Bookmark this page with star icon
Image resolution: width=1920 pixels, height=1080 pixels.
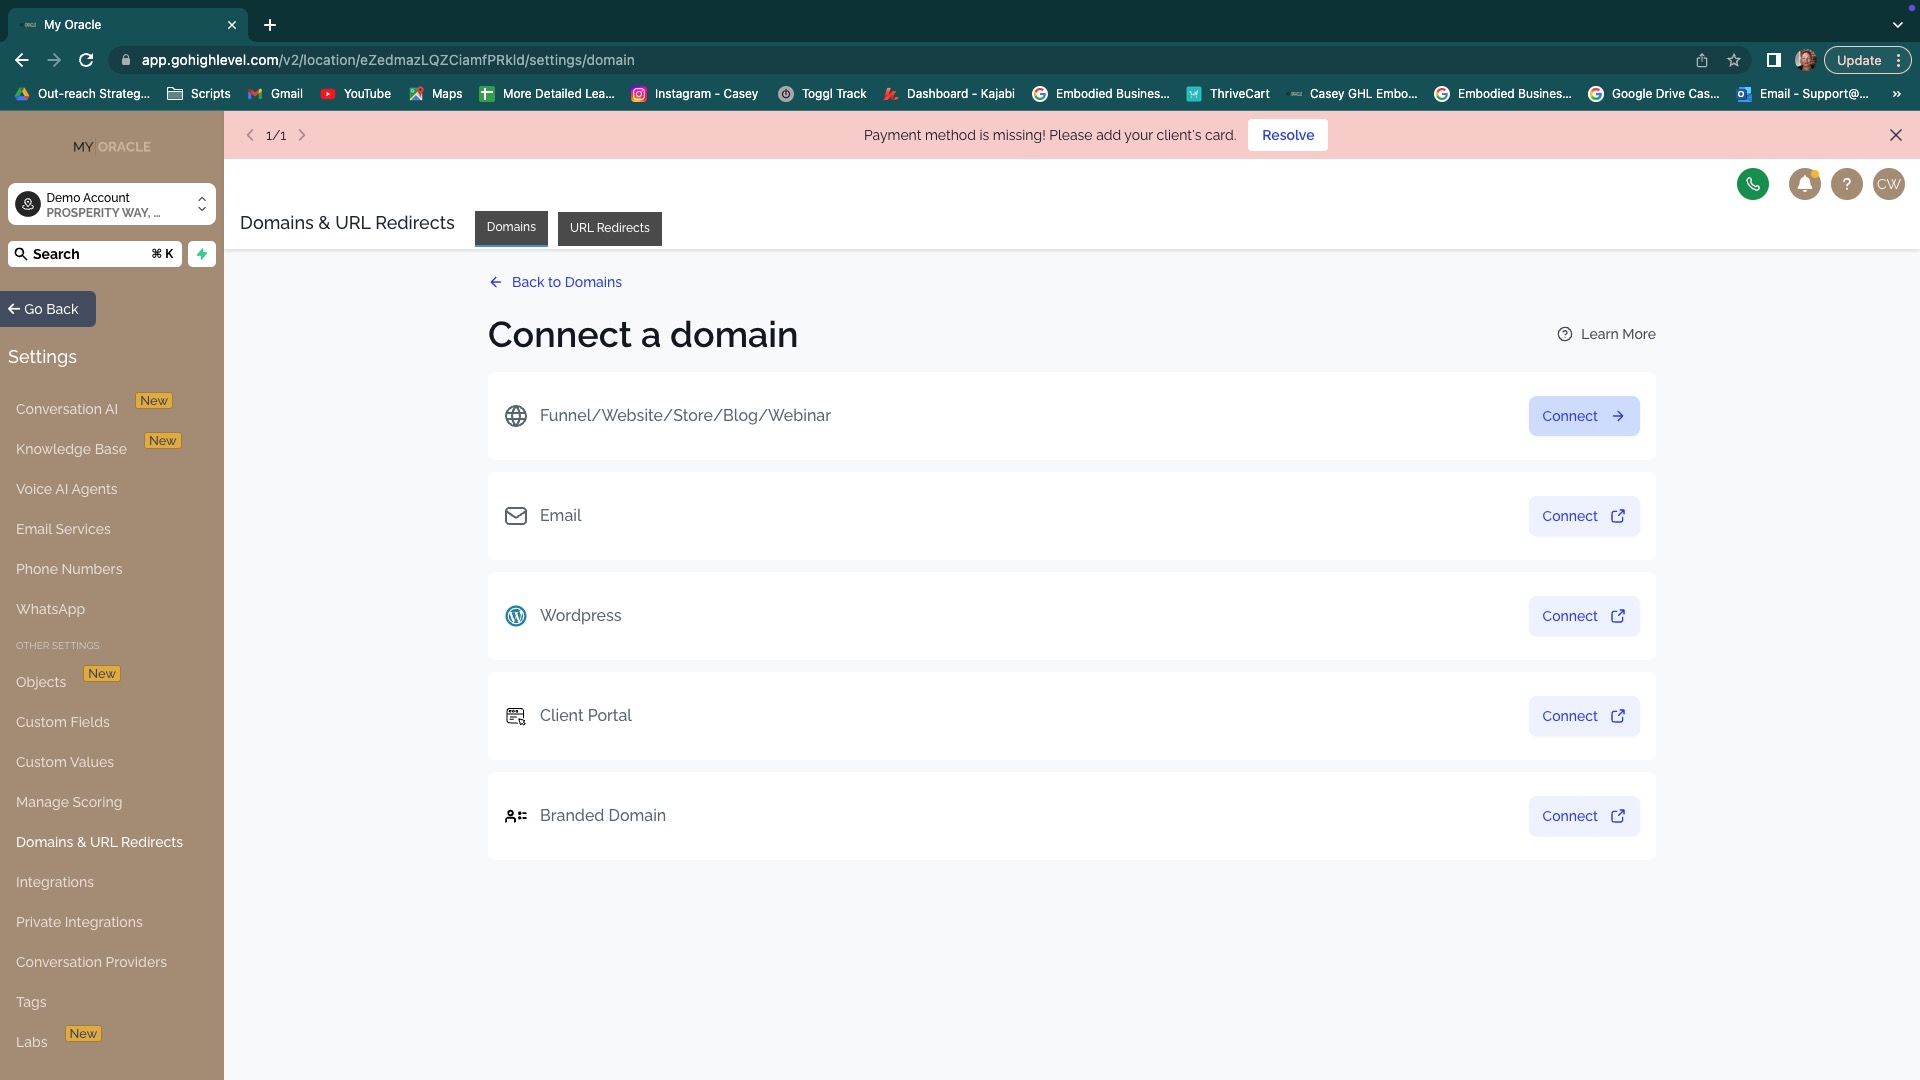click(x=1734, y=60)
